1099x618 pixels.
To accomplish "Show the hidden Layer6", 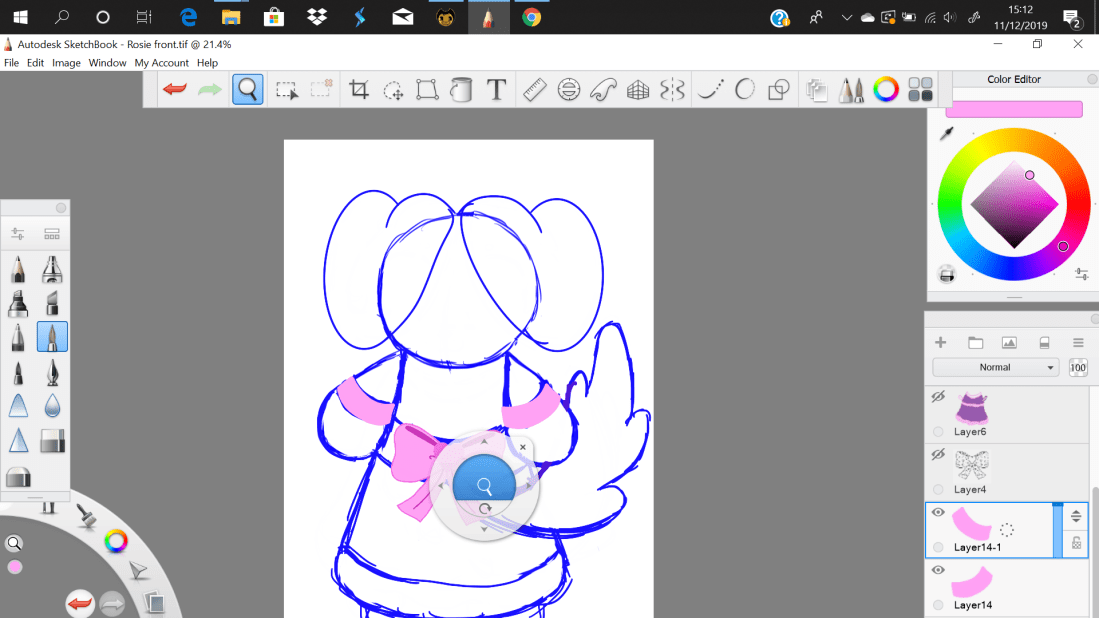I will 938,397.
